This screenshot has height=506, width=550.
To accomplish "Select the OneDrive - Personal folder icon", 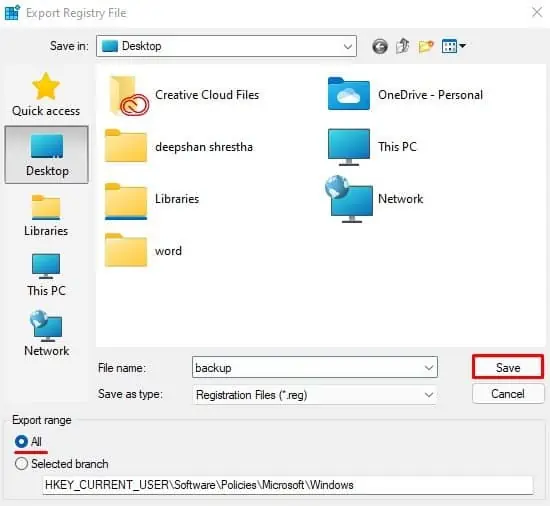I will pos(349,94).
